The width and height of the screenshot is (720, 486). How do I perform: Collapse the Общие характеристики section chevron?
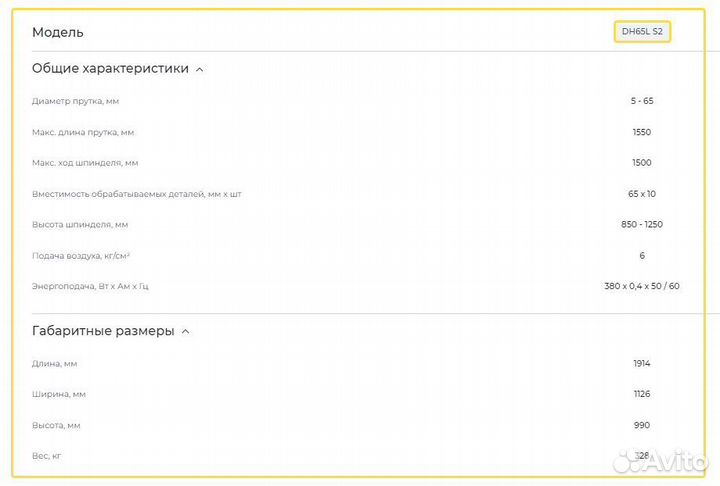click(x=200, y=70)
